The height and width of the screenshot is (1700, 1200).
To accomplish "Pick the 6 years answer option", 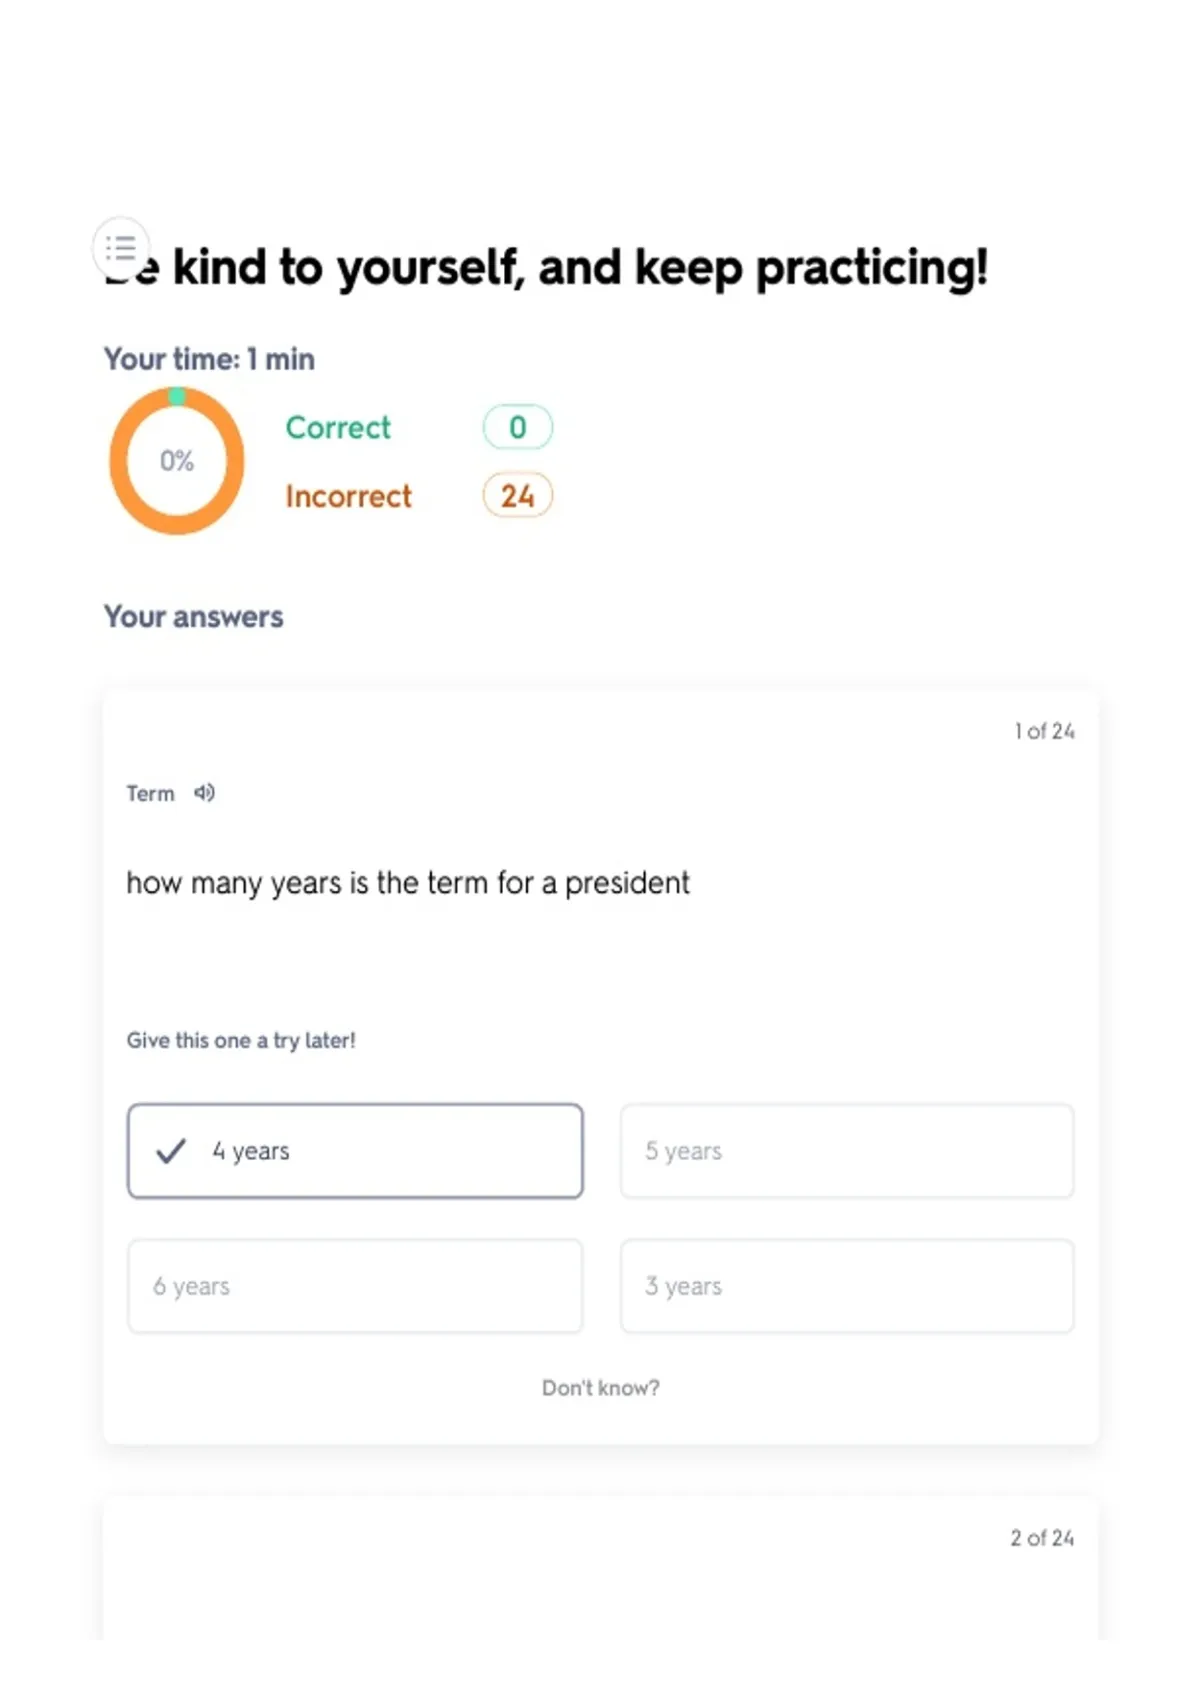I will coord(355,1286).
